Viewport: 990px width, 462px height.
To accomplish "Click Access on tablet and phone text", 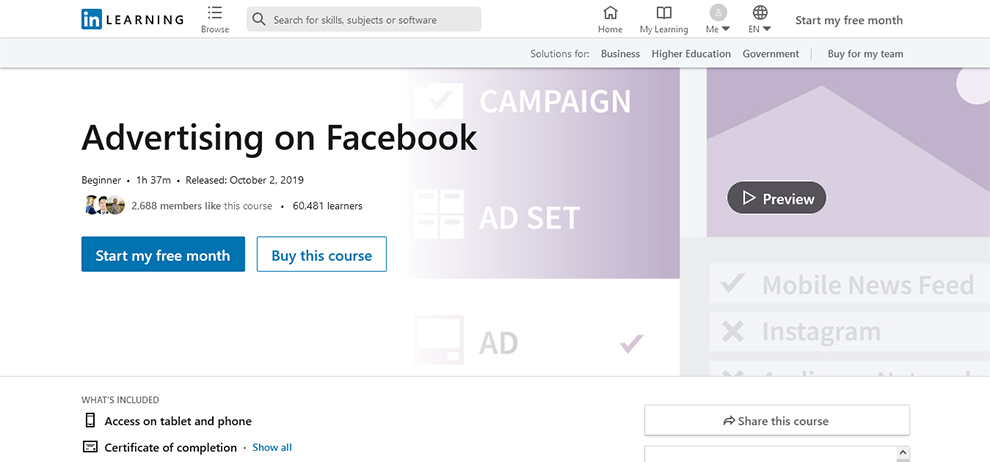I will (x=178, y=421).
